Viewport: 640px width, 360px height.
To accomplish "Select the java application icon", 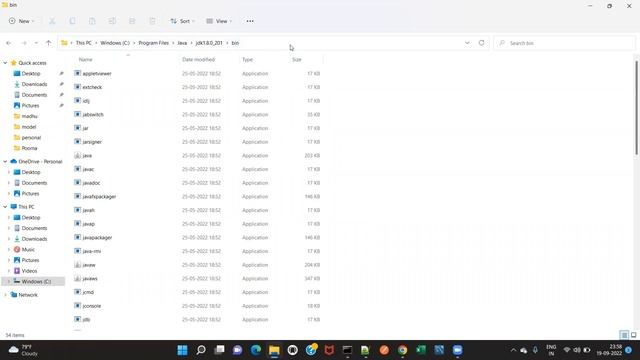I will click(78, 156).
